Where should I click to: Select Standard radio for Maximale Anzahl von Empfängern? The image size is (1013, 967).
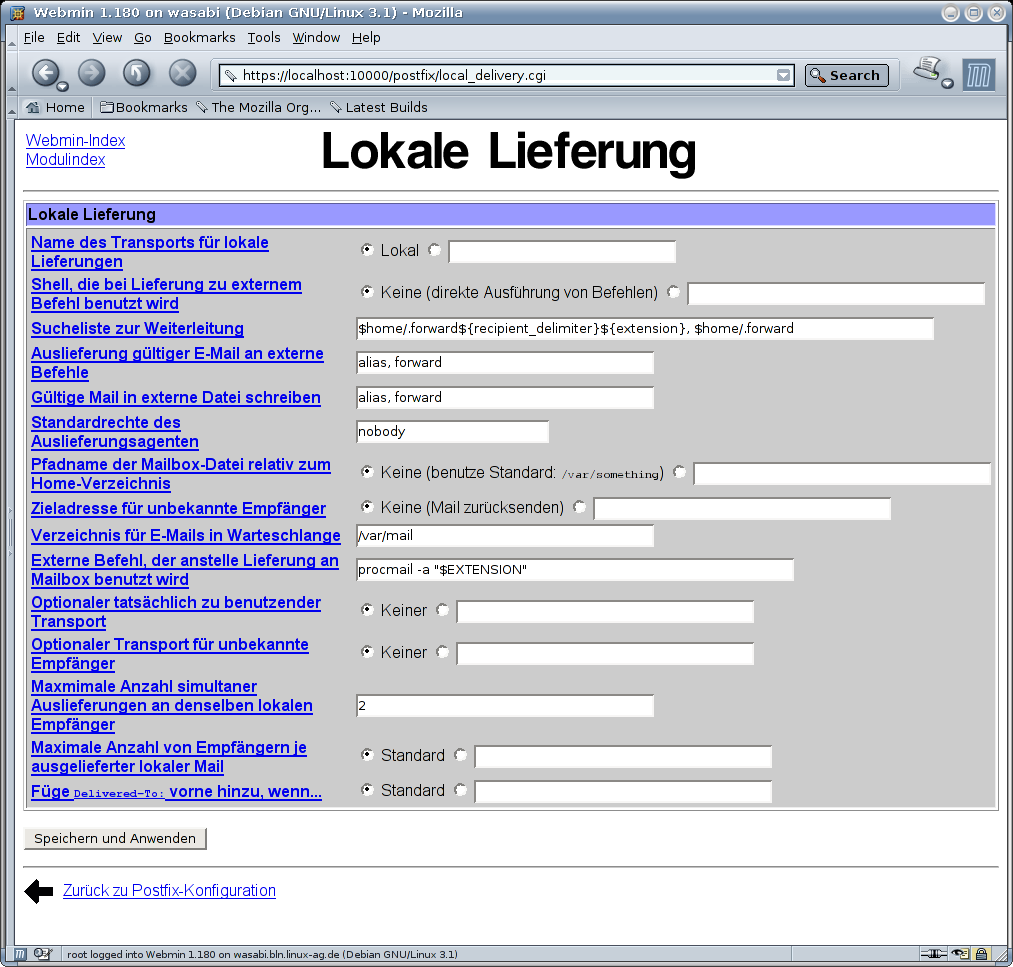pyautogui.click(x=367, y=754)
